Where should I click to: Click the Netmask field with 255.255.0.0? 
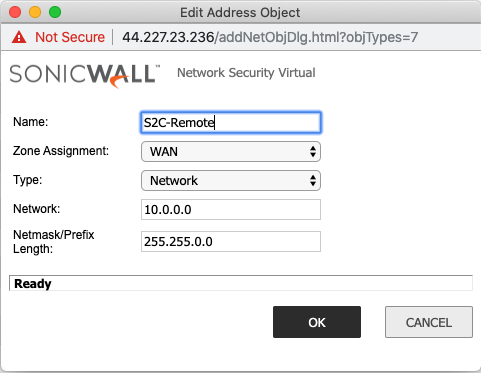click(x=231, y=242)
